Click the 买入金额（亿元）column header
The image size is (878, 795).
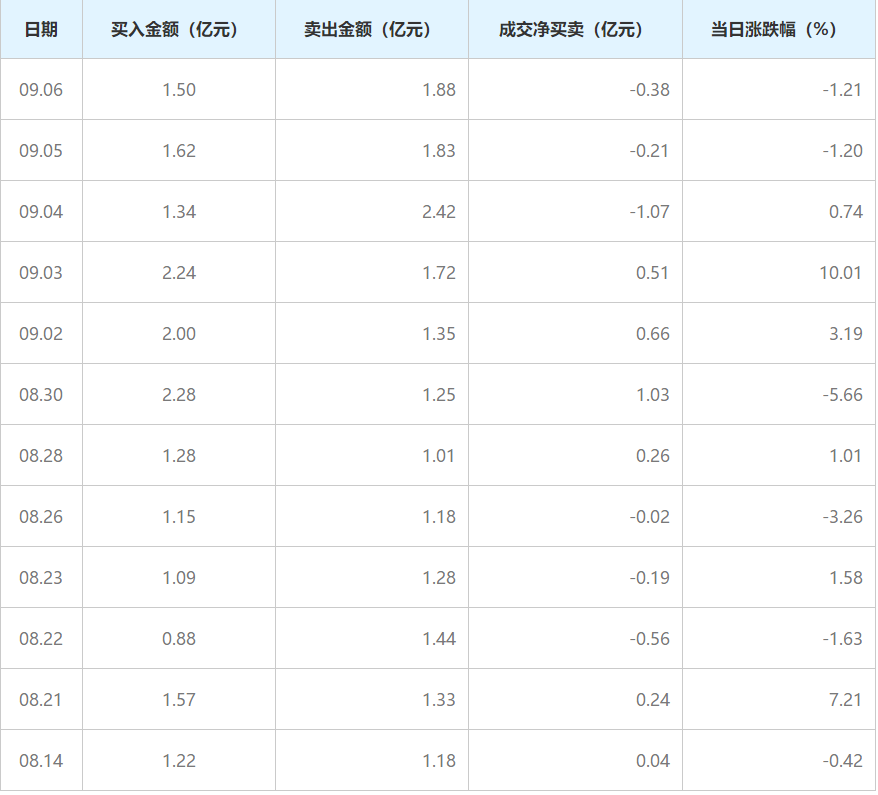[179, 29]
